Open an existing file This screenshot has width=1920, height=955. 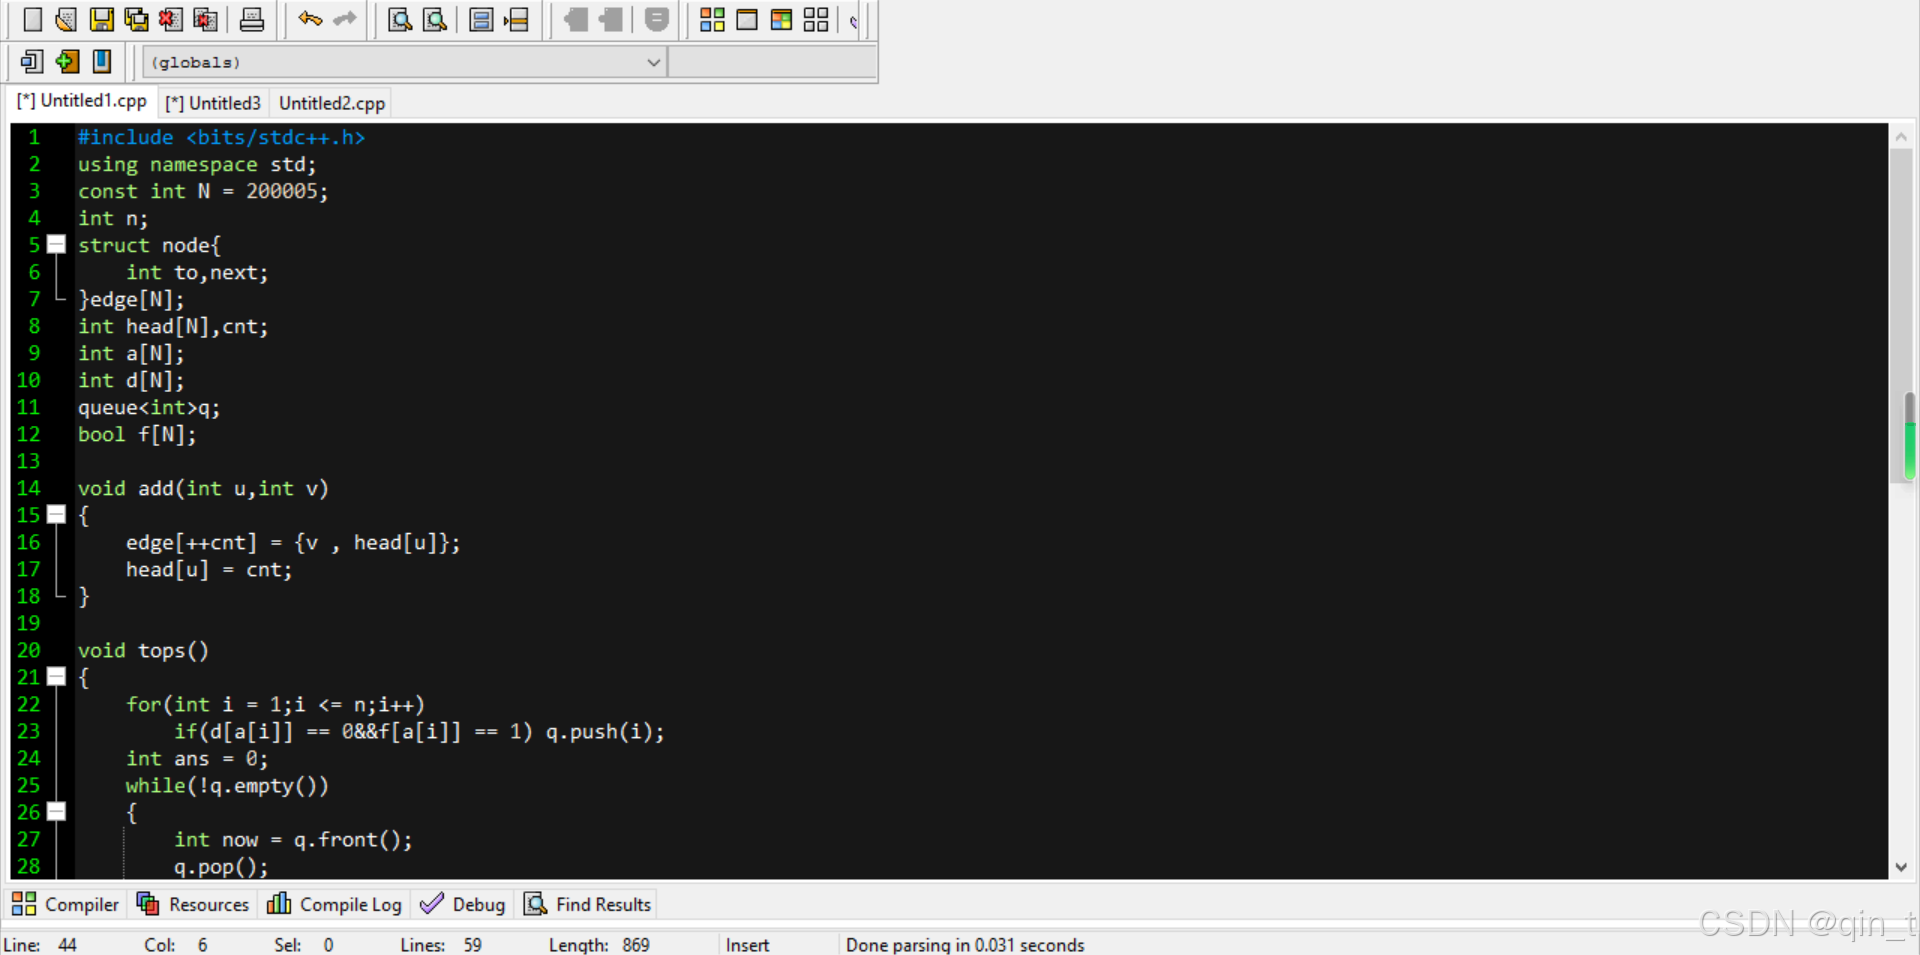[66, 19]
